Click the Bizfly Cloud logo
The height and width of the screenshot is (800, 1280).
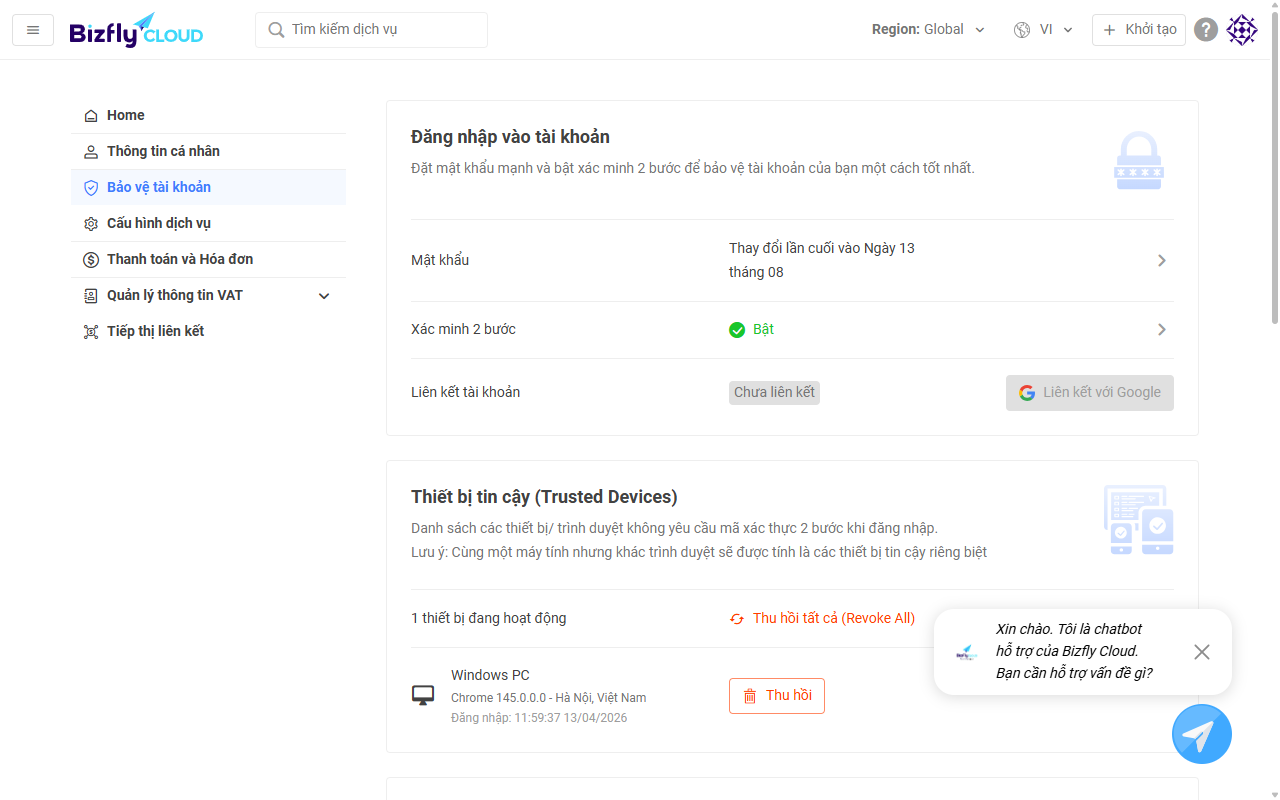coord(136,31)
